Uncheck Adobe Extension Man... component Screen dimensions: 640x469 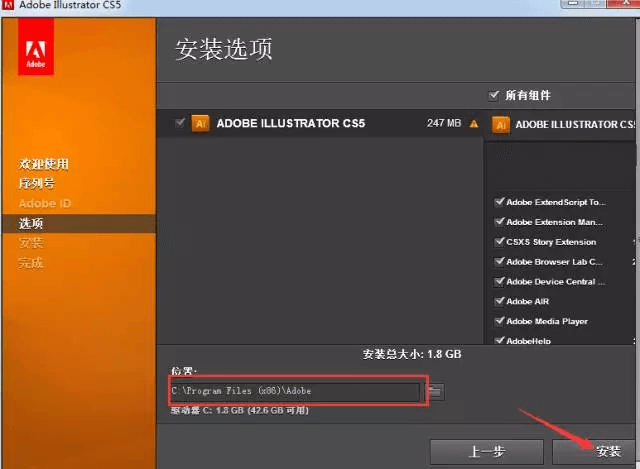(499, 222)
